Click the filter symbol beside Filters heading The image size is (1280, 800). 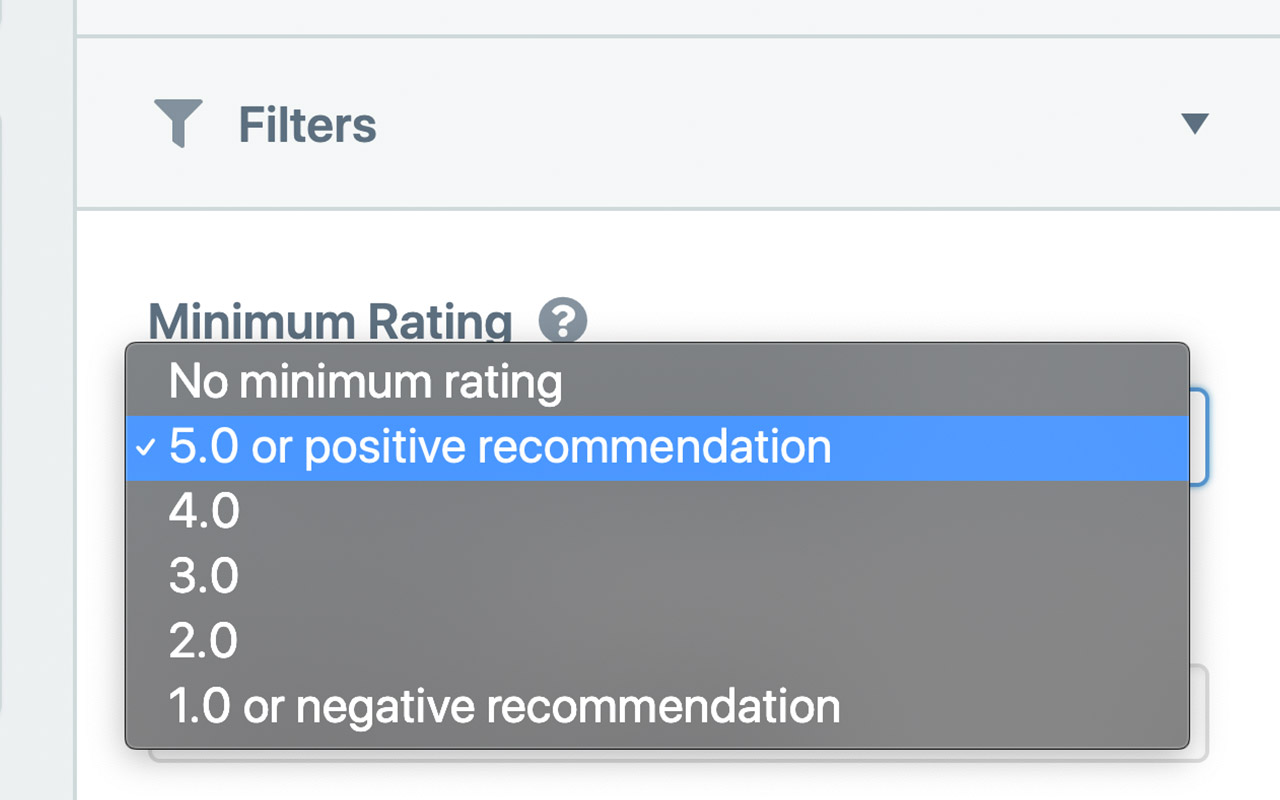coord(178,123)
